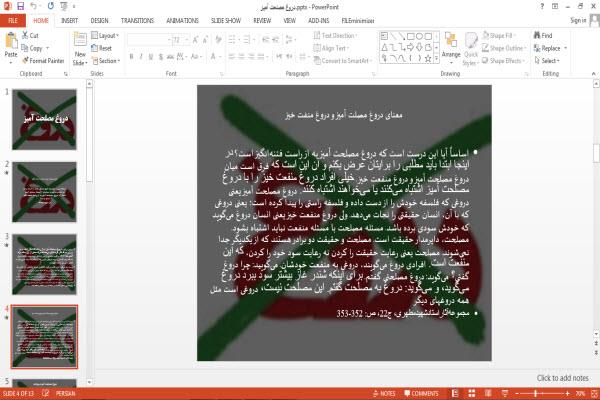The image size is (600, 400).
Task: Switch to the ANIMATIONS tab
Action: pyautogui.click(x=183, y=20)
